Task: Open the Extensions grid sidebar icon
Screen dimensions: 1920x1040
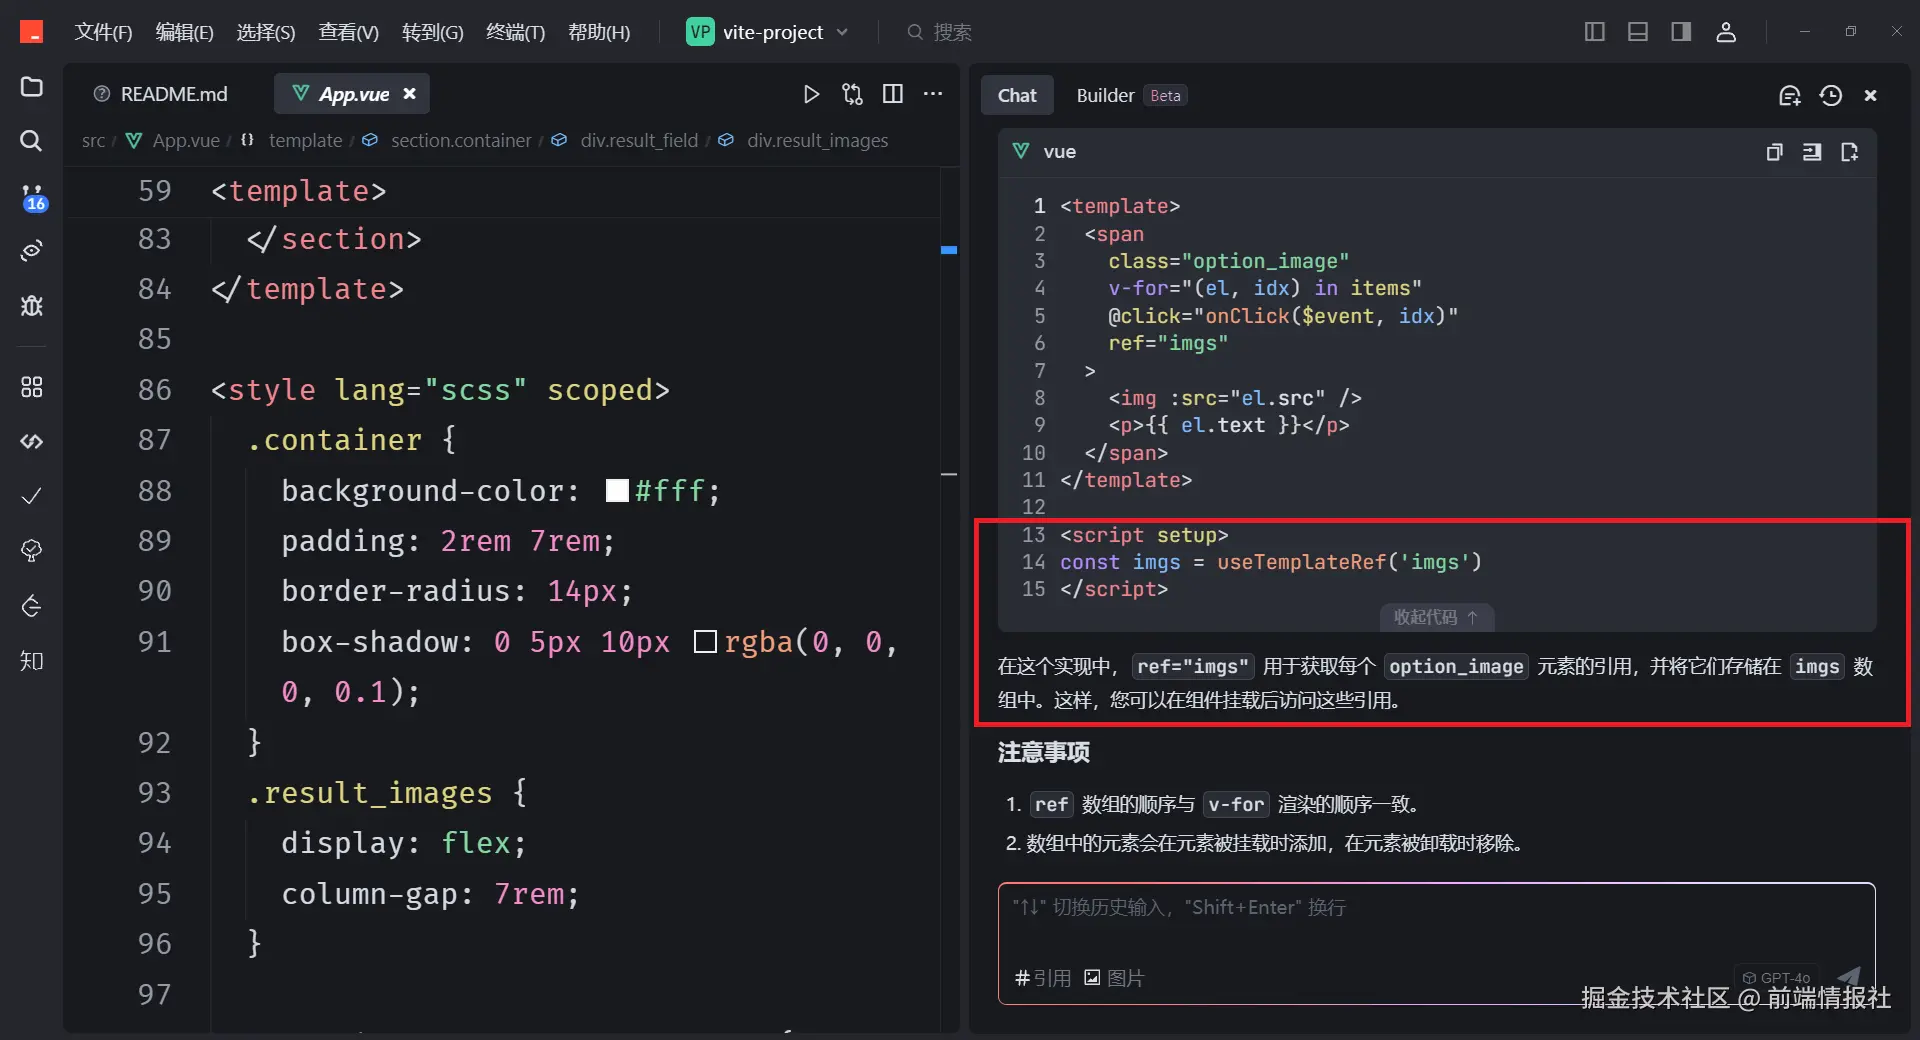Action: tap(32, 387)
